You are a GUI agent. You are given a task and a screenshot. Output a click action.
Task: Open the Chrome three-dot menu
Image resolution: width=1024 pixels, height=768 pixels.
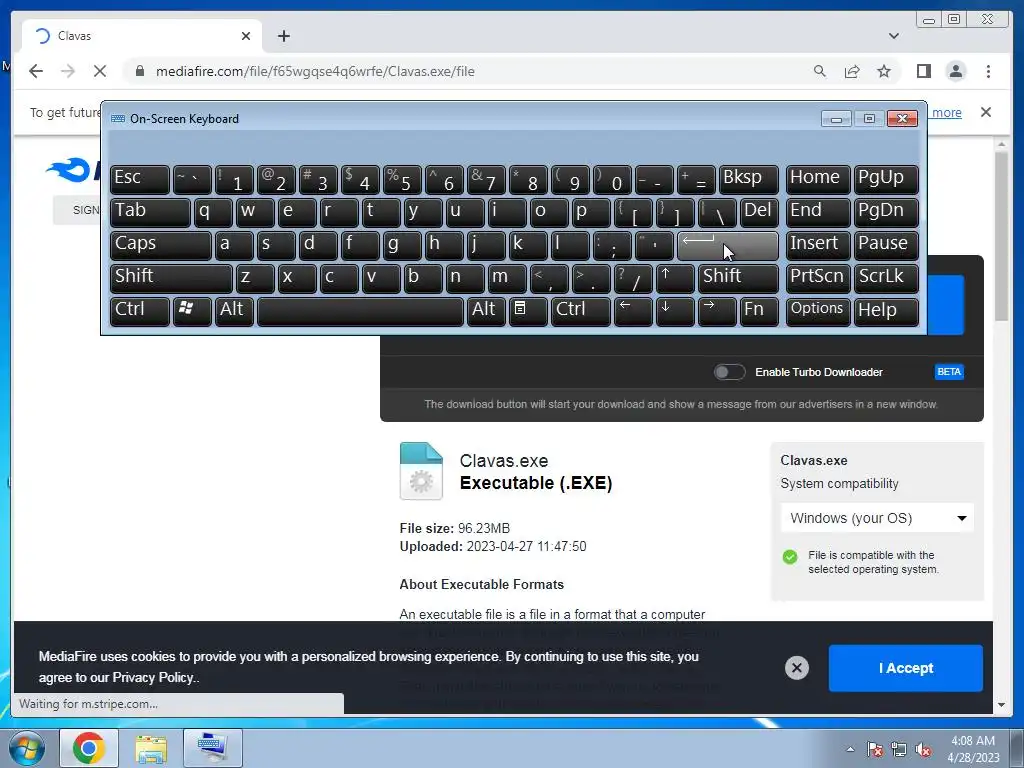[988, 71]
